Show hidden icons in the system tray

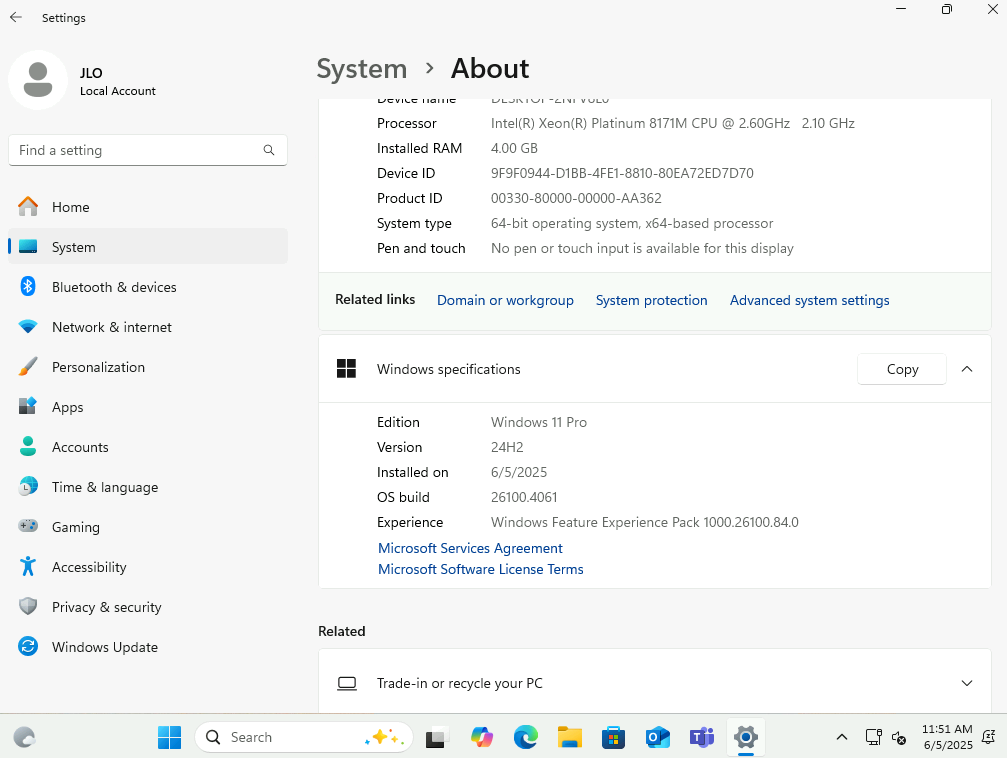pyautogui.click(x=841, y=737)
